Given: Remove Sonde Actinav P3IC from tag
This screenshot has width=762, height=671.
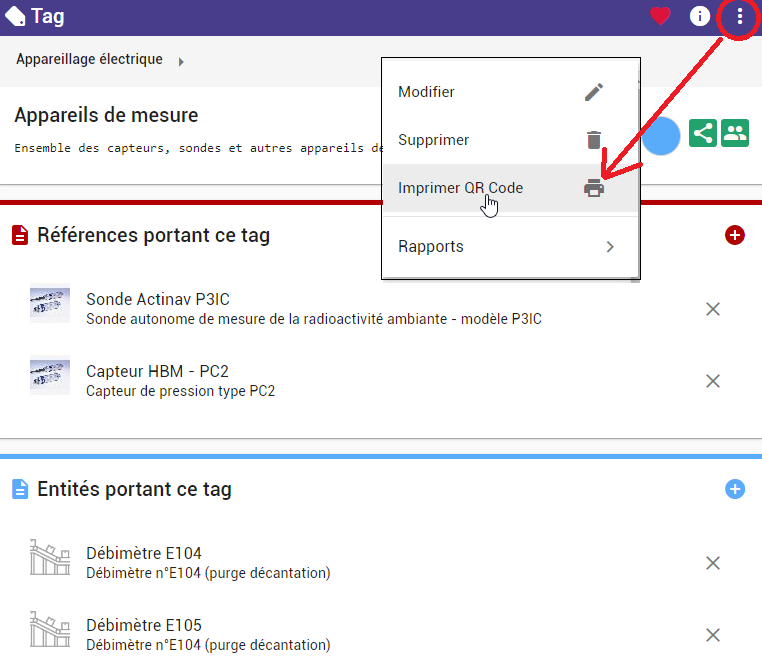Looking at the screenshot, I should click(x=713, y=309).
